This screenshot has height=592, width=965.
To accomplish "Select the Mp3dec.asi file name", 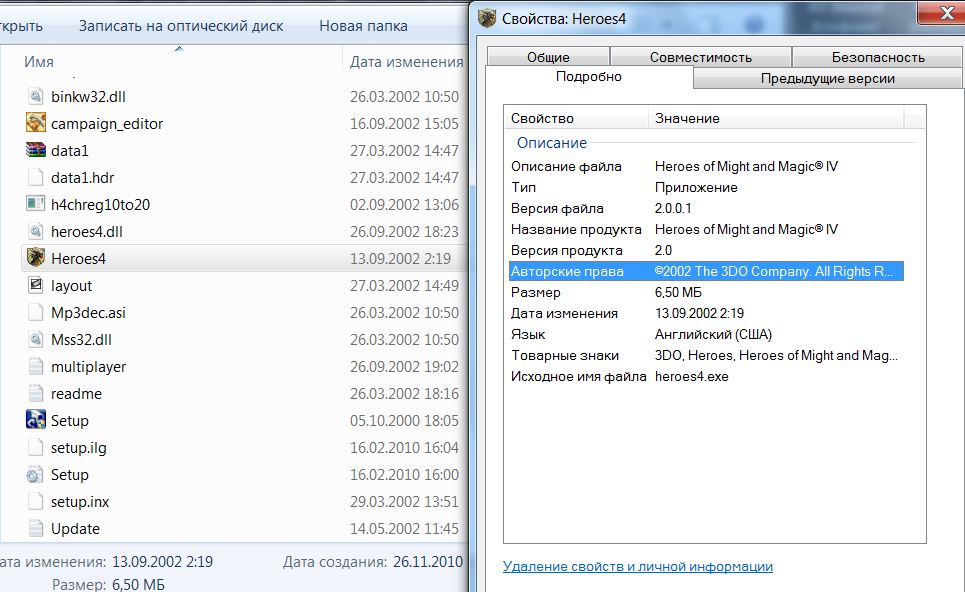I will [88, 313].
